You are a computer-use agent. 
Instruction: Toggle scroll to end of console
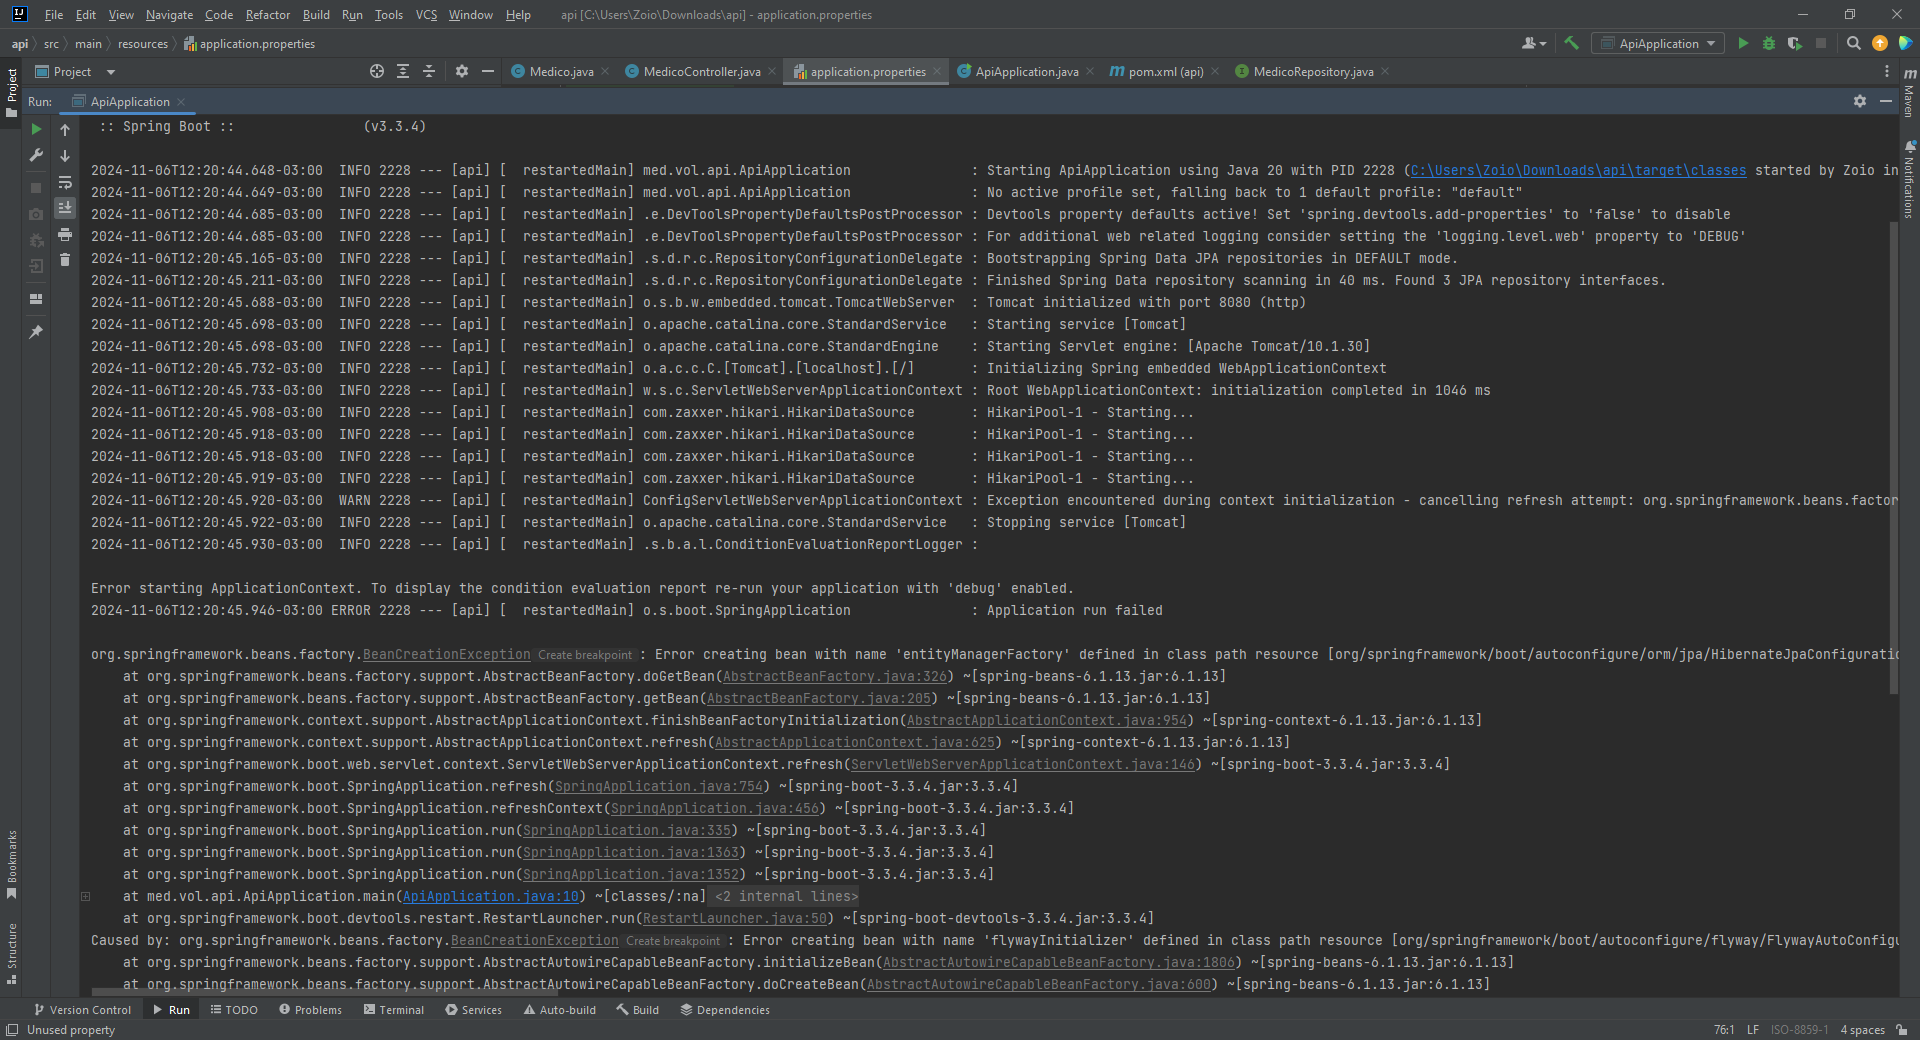coord(65,208)
